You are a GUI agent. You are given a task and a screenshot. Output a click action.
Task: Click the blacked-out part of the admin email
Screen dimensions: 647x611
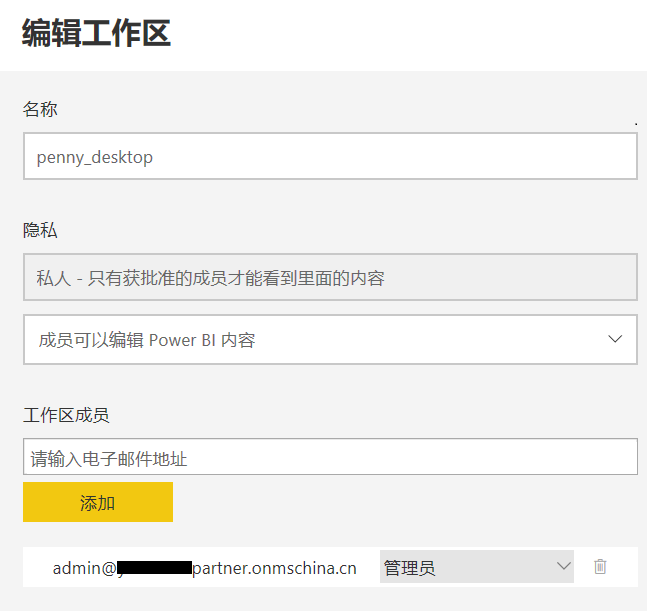[x=155, y=568]
